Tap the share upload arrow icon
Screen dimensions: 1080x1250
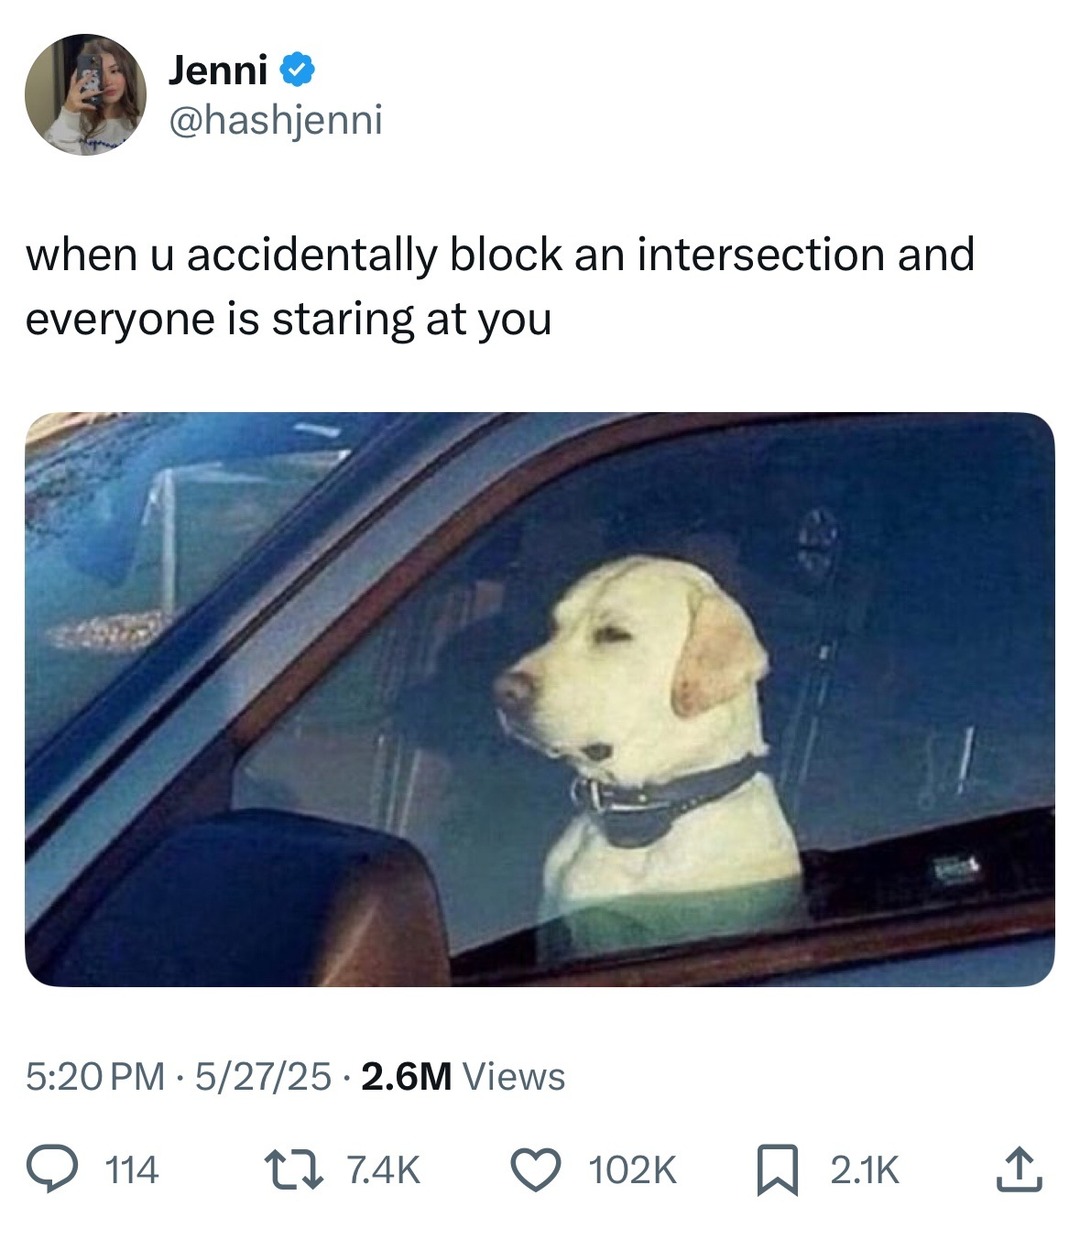point(1019,1170)
